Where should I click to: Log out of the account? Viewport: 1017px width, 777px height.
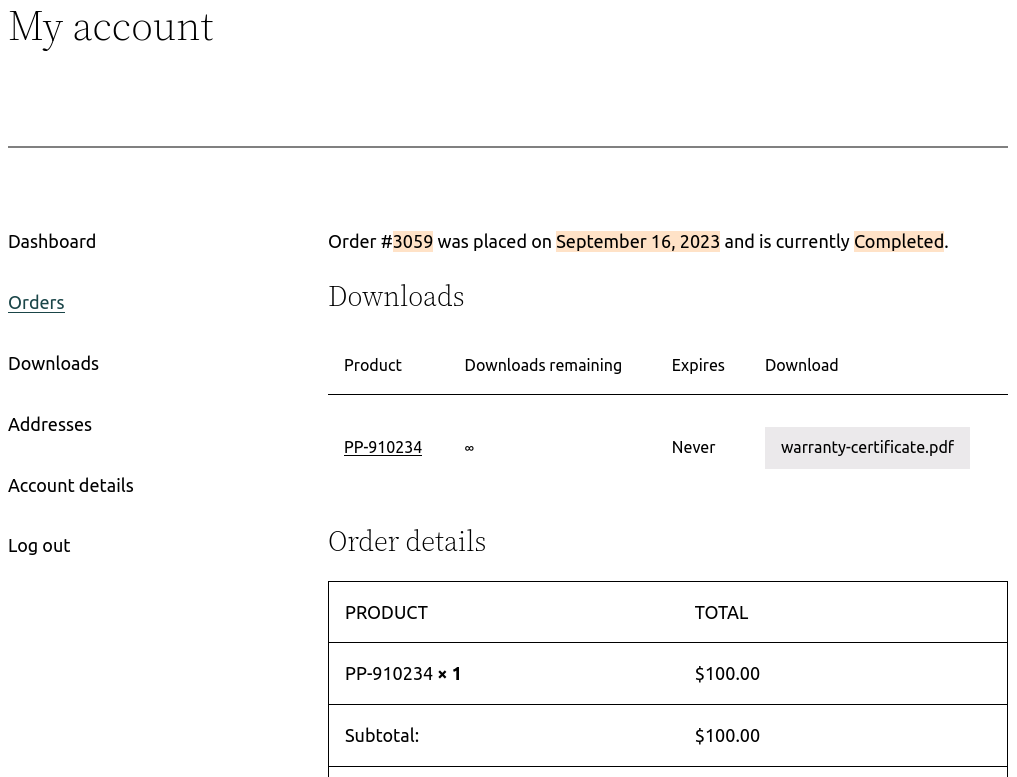tap(39, 545)
